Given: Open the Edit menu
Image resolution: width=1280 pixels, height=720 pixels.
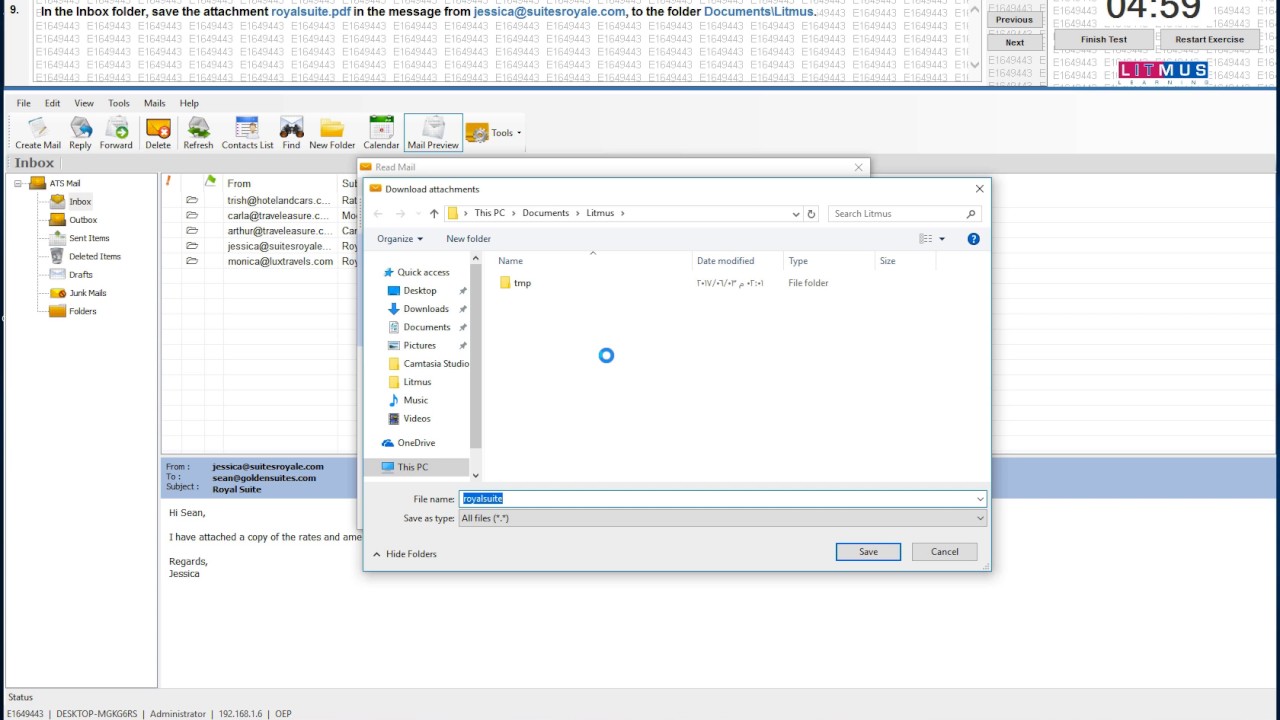Looking at the screenshot, I should [x=52, y=103].
